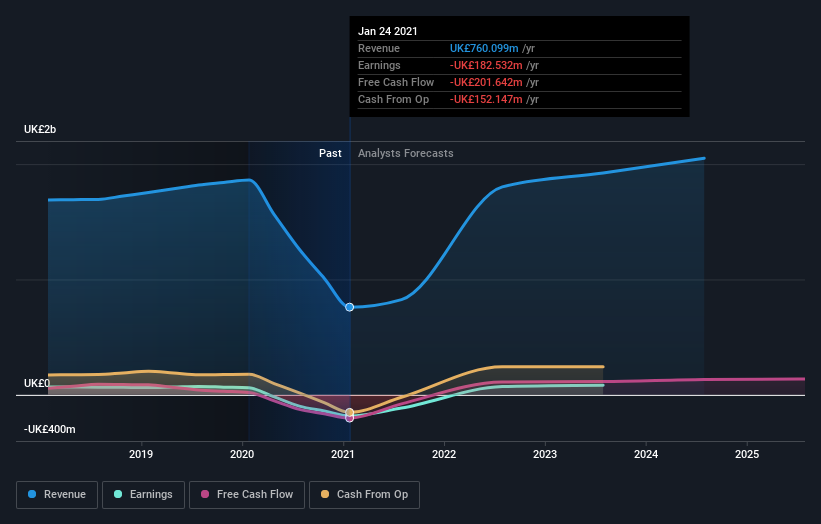This screenshot has width=821, height=524.
Task: Click the -UK£182.532m earnings value
Action: click(x=486, y=65)
